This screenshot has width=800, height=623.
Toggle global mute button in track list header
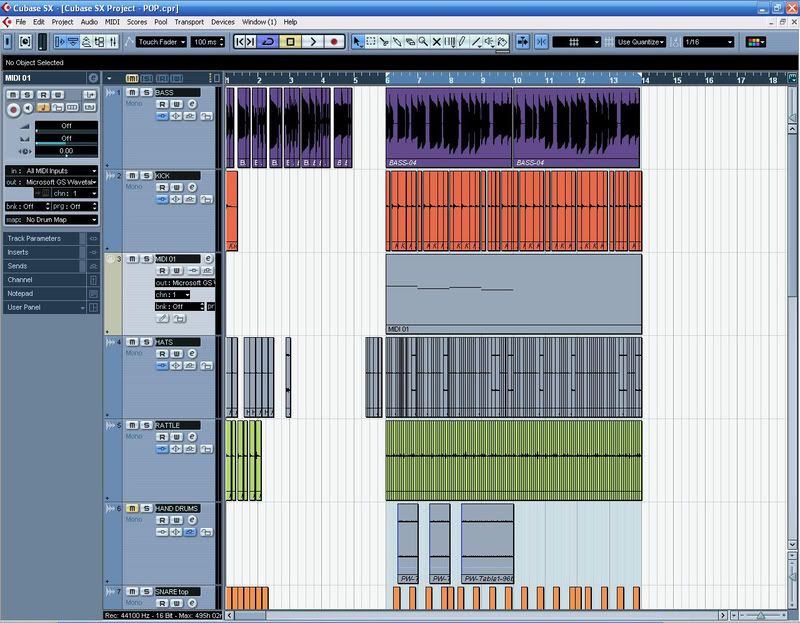point(132,78)
